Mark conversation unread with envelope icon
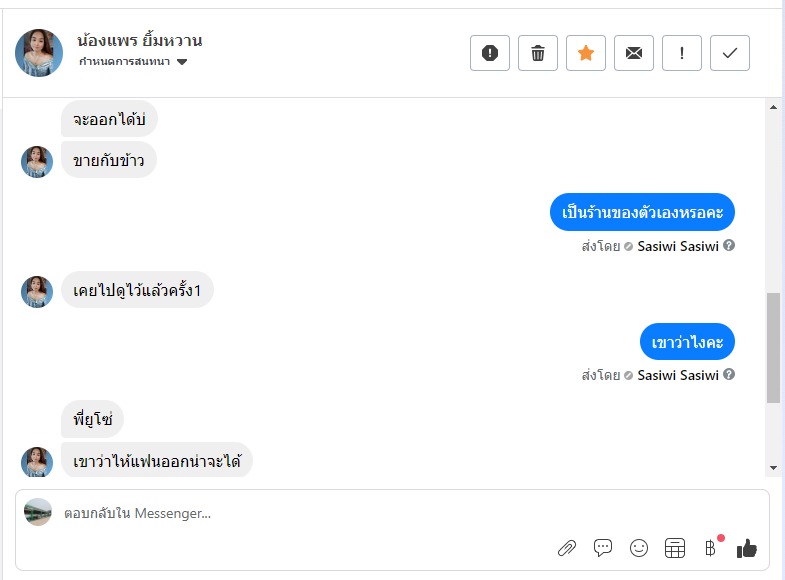The height and width of the screenshot is (580, 785). click(634, 53)
